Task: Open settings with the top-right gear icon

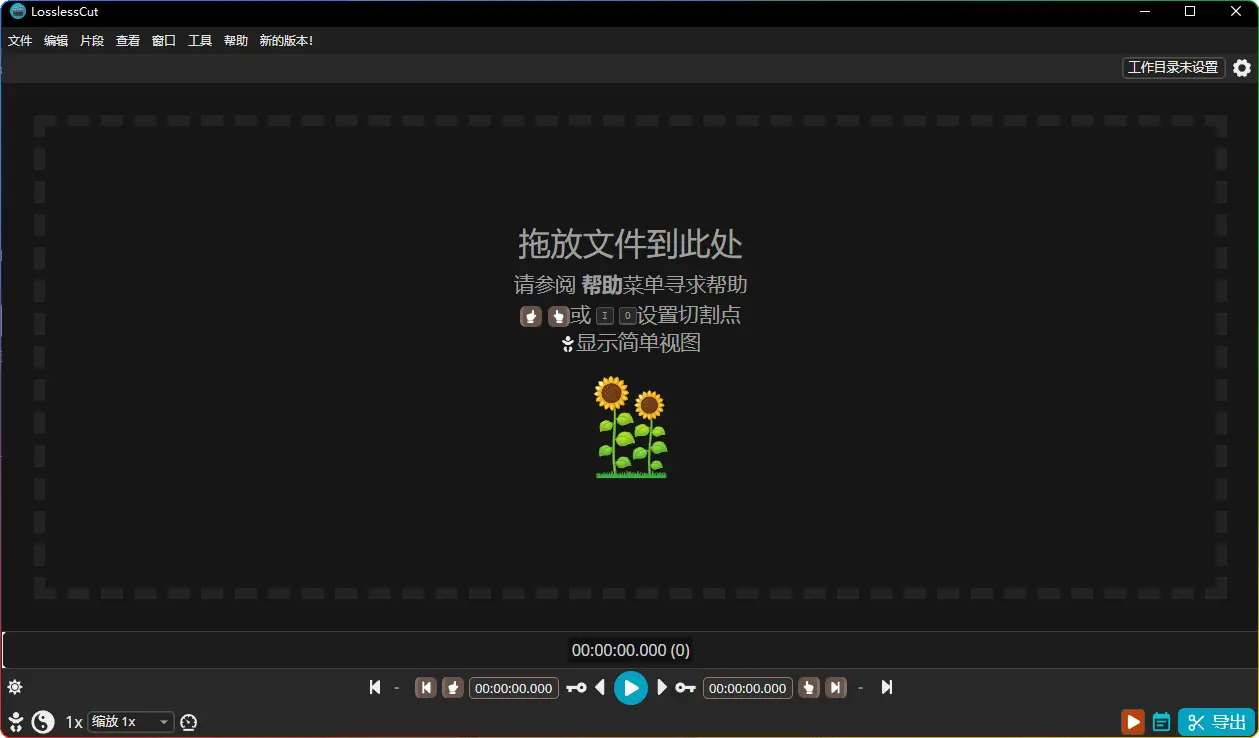Action: tap(1241, 68)
